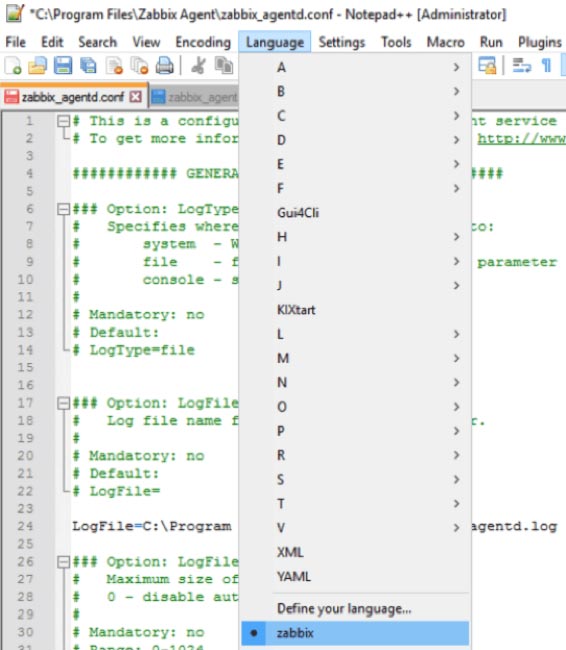This screenshot has width=566, height=650.
Task: Expand the H language submenu
Action: 355,237
